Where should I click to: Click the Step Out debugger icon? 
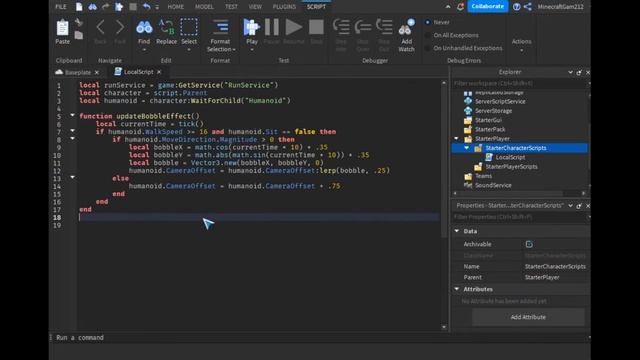tap(384, 27)
